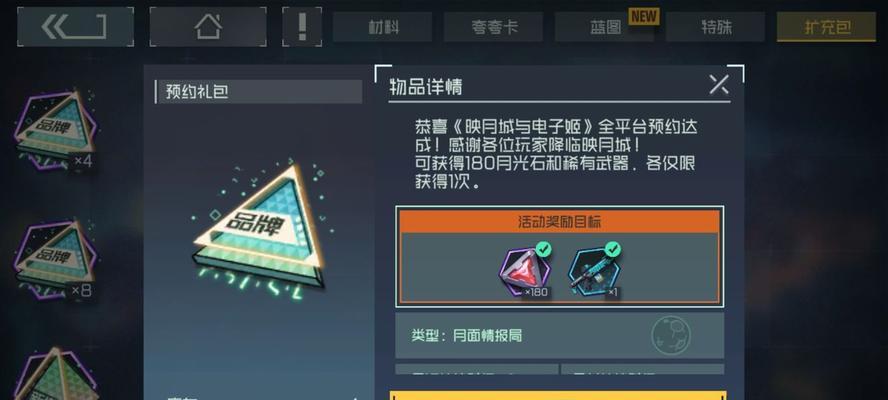The image size is (888, 400).
Task: Click the yellow button below item details
Action: [558, 395]
